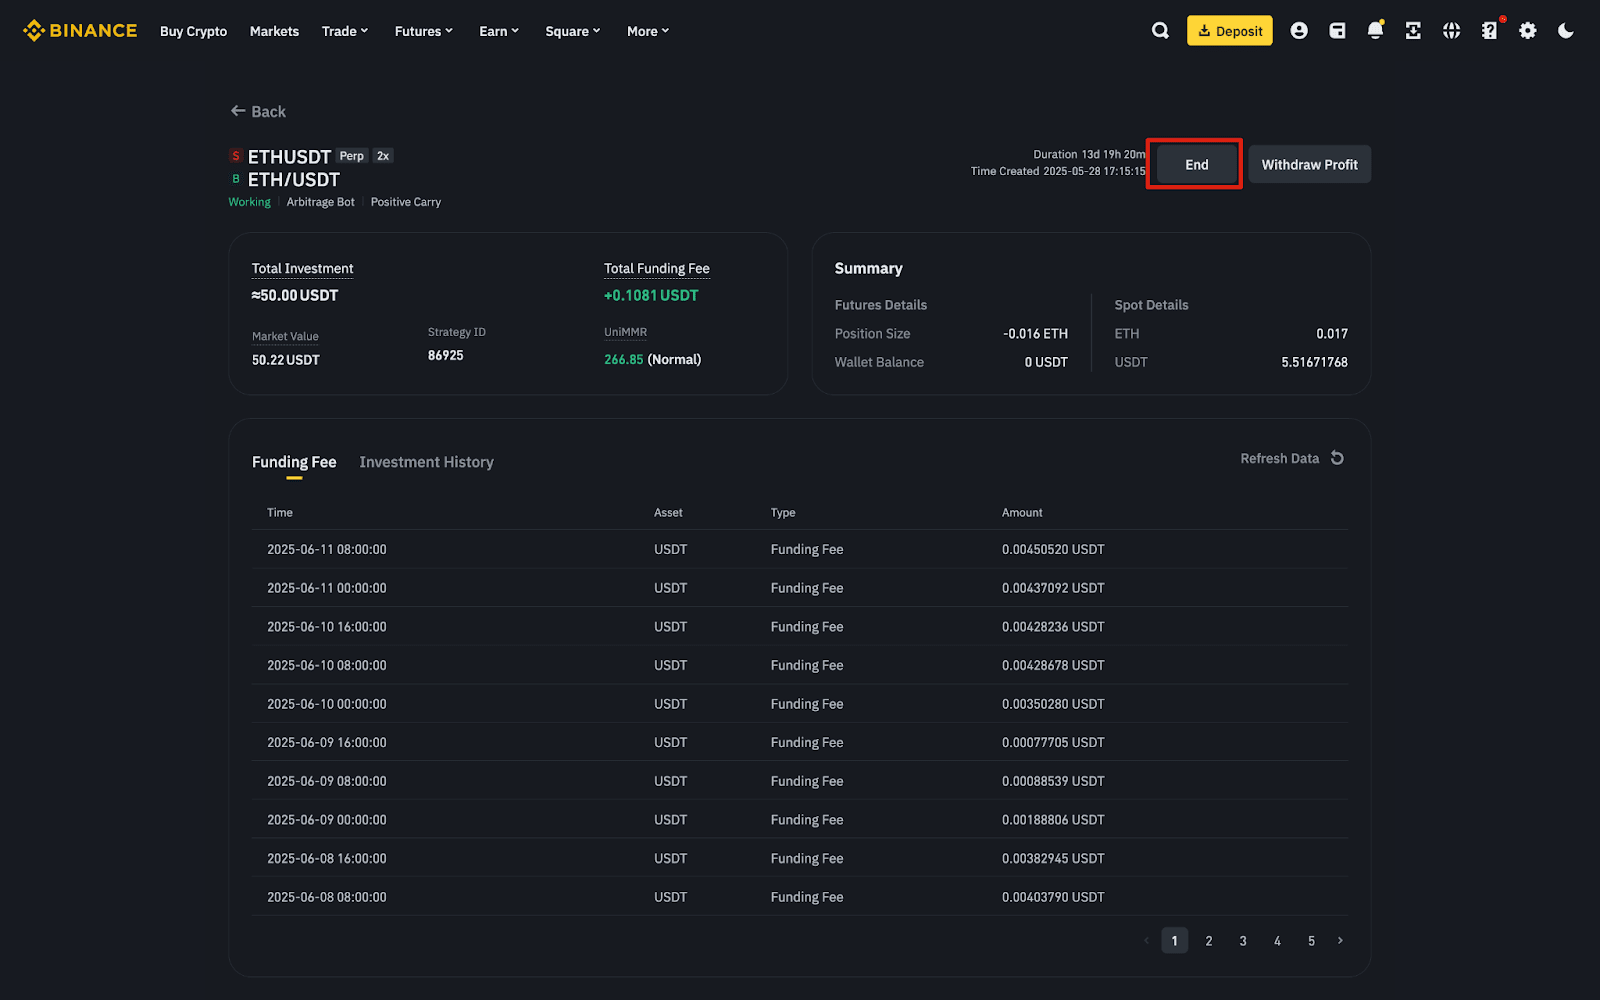The height and width of the screenshot is (1000, 1600).
Task: Go to pagination page 2
Action: pyautogui.click(x=1209, y=940)
